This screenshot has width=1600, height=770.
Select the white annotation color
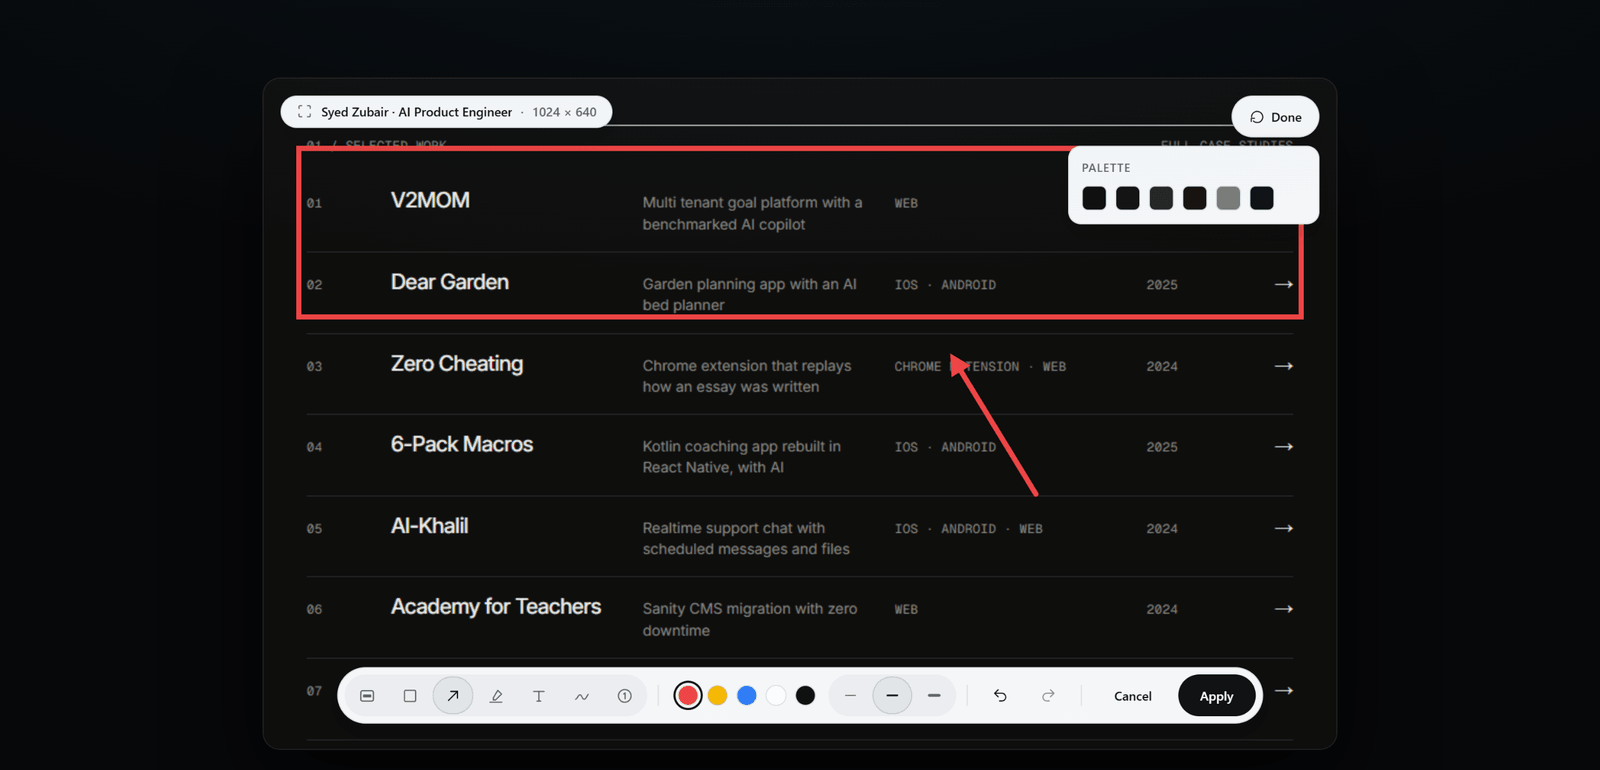point(776,696)
